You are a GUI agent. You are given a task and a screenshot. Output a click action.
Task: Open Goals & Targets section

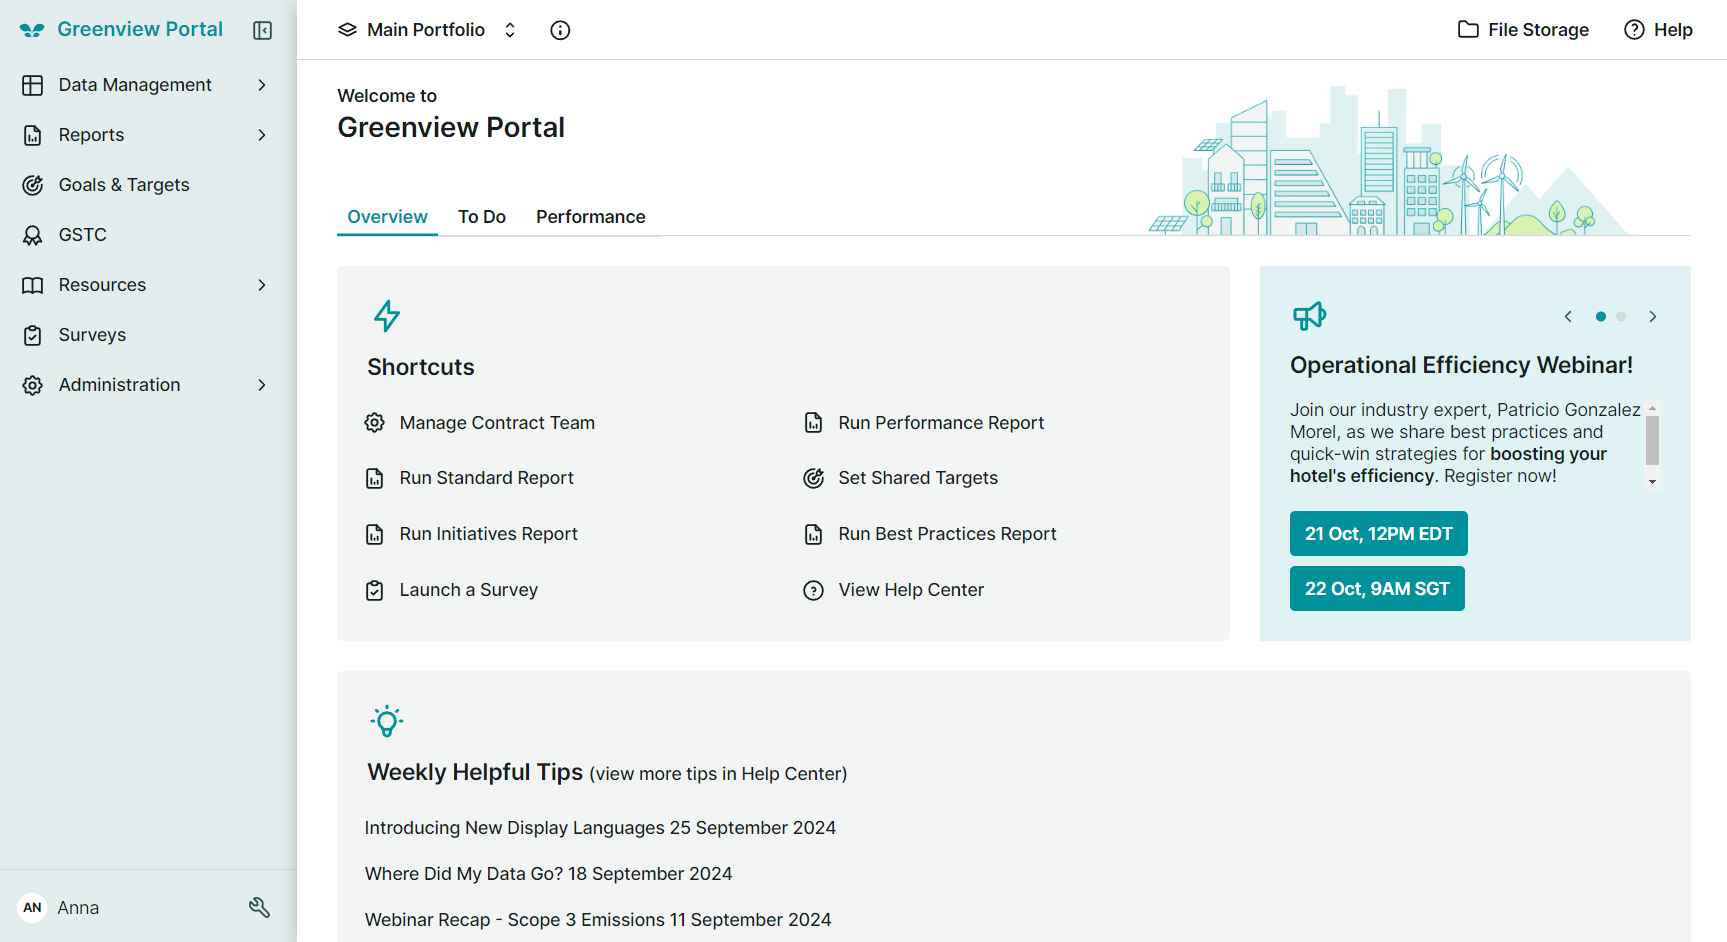pos(123,185)
